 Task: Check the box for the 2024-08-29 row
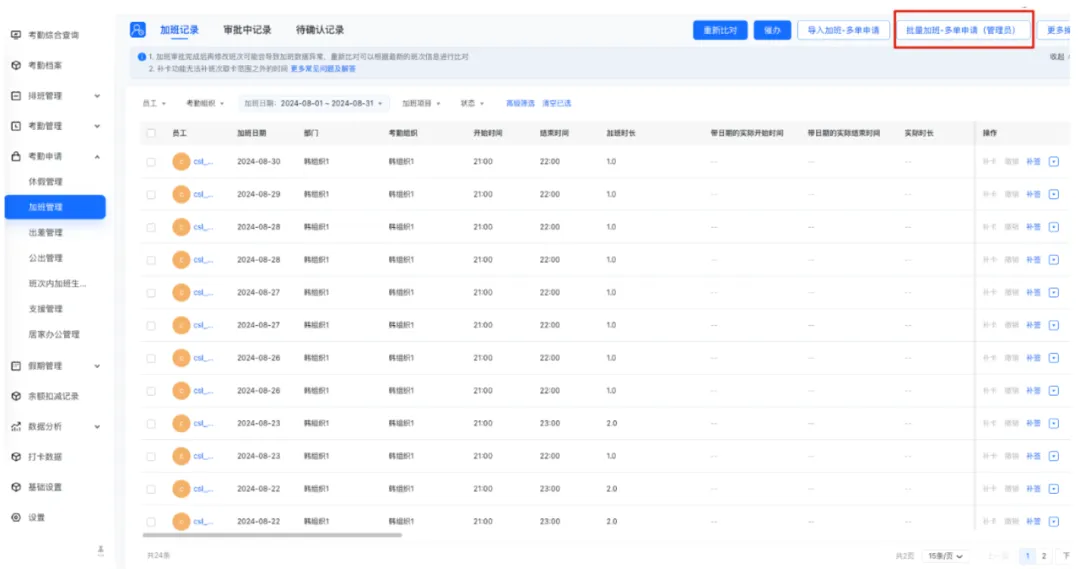coord(151,194)
